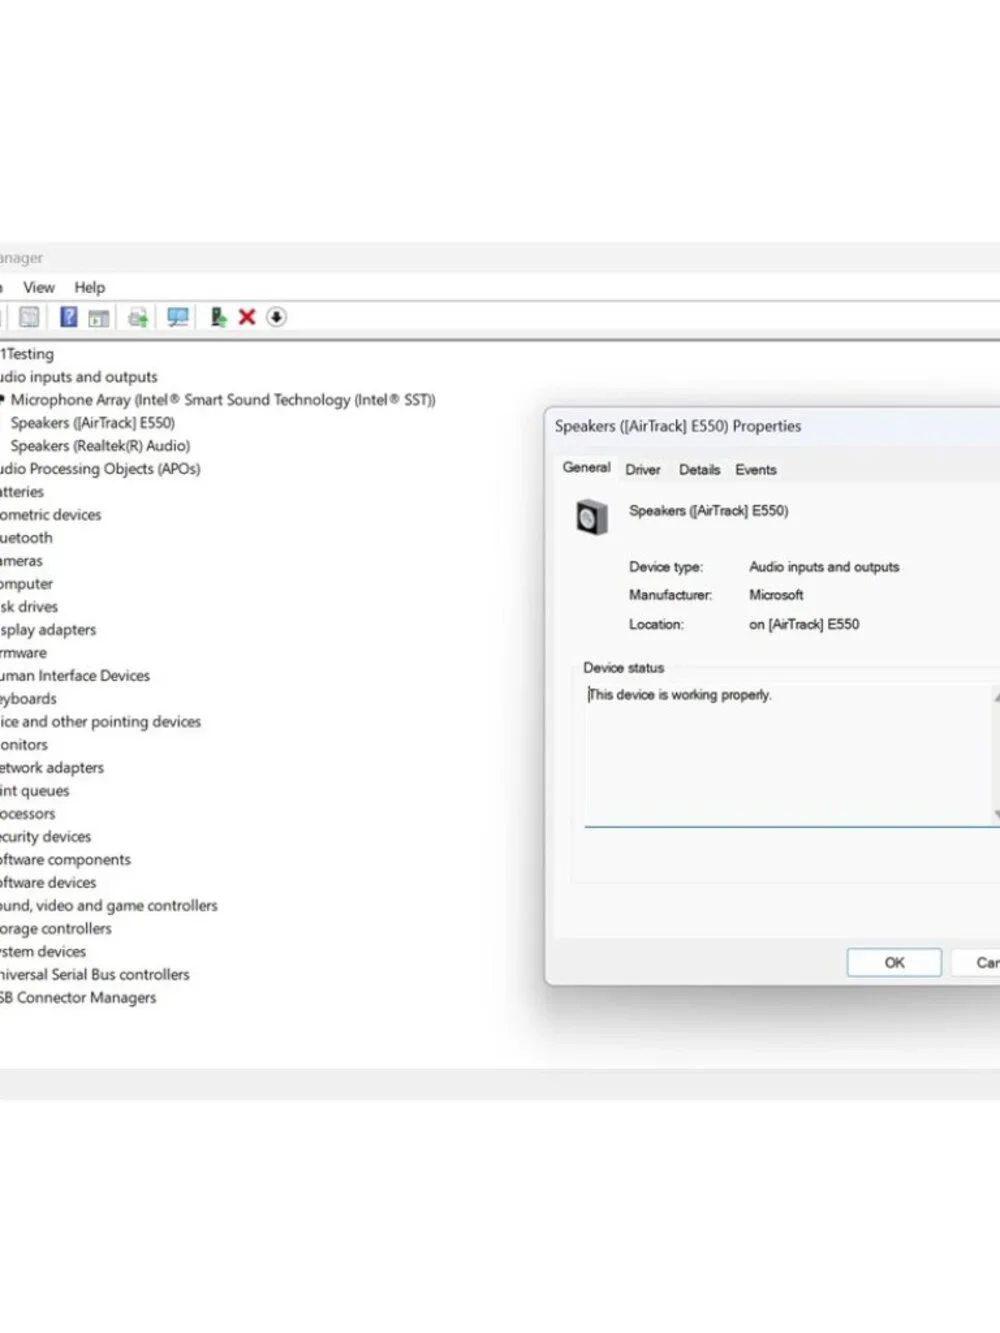Click the Update device driver icon
The image size is (1000, 1333).
[x=218, y=317]
